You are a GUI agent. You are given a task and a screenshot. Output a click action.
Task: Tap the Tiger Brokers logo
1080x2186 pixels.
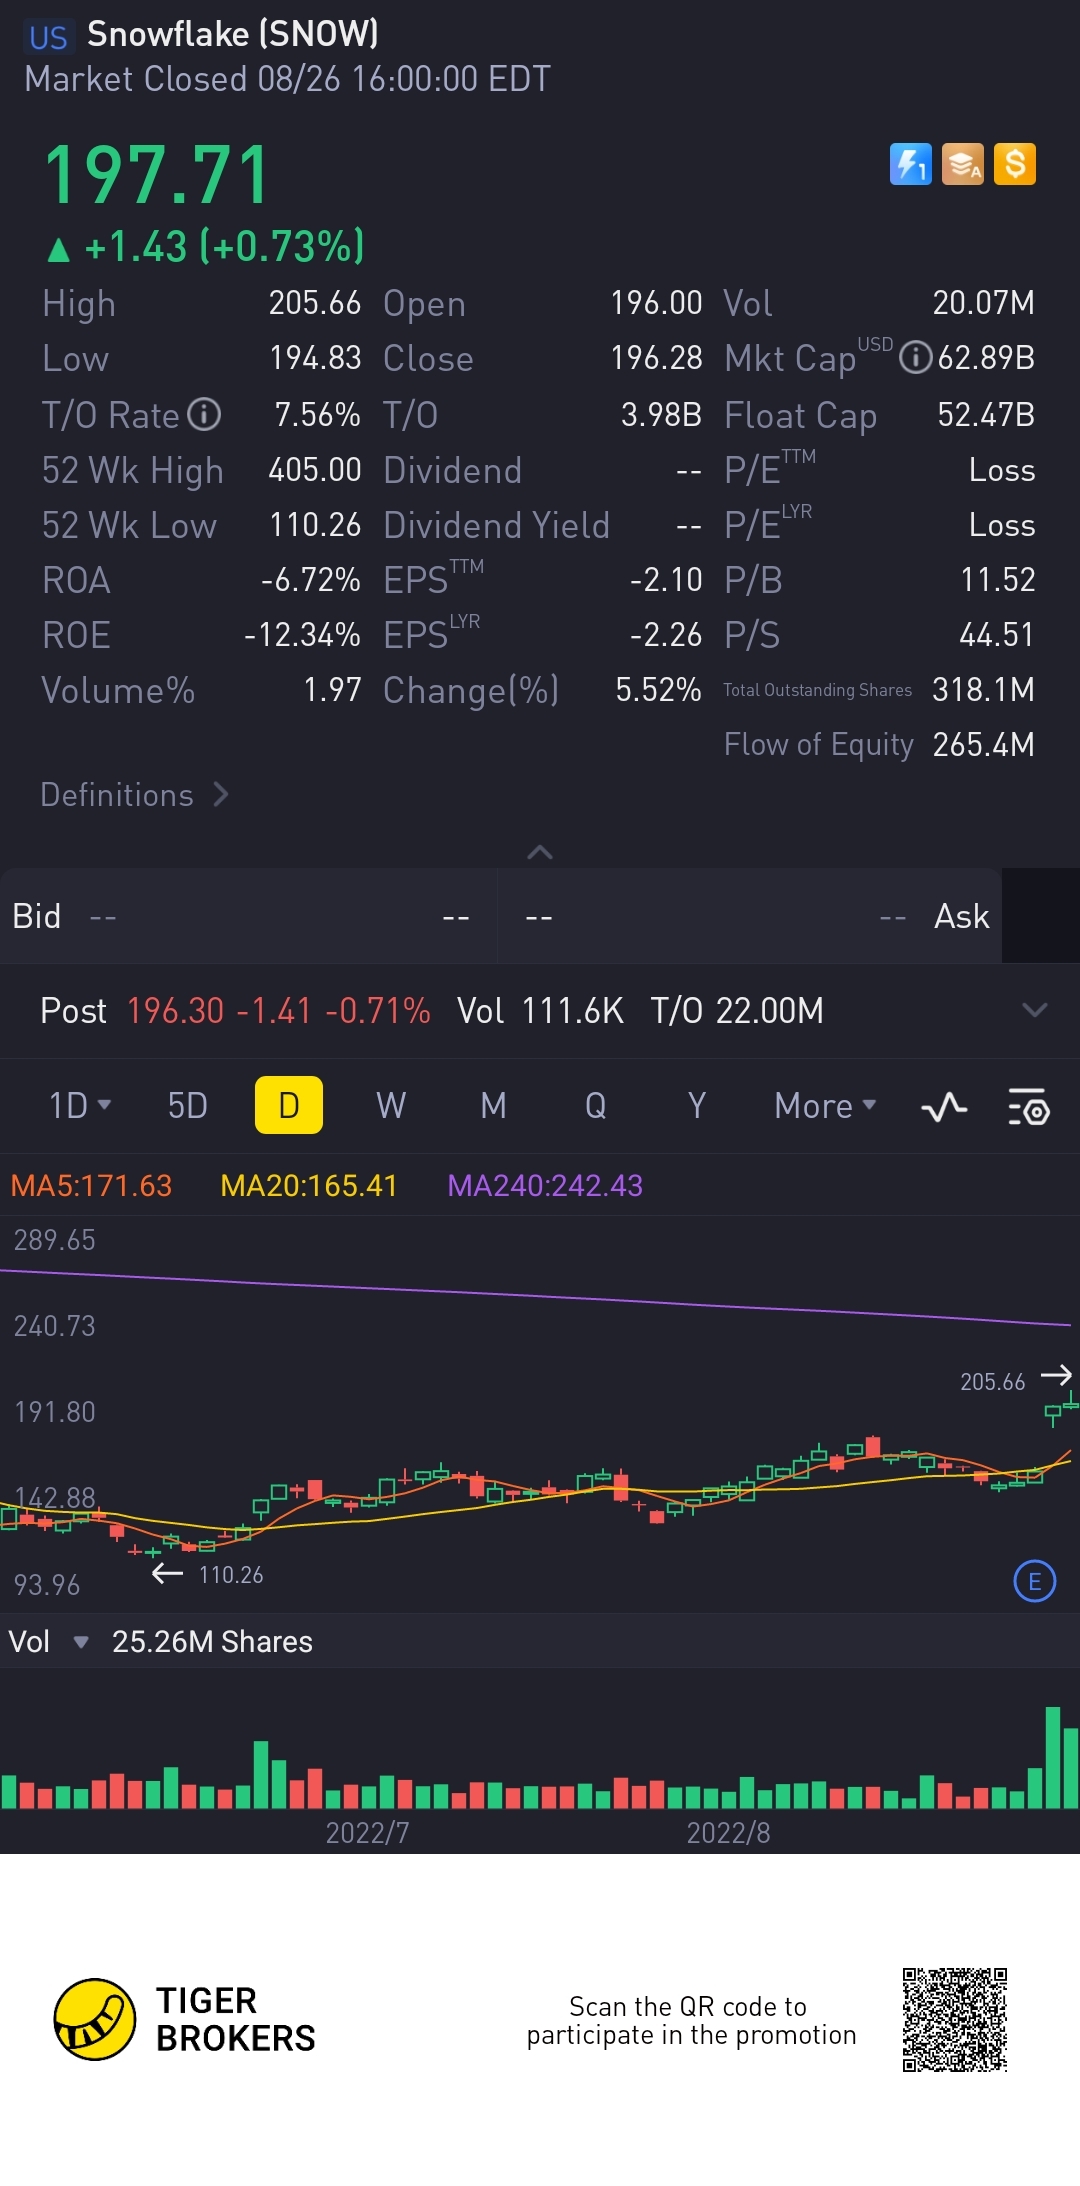pyautogui.click(x=185, y=2019)
